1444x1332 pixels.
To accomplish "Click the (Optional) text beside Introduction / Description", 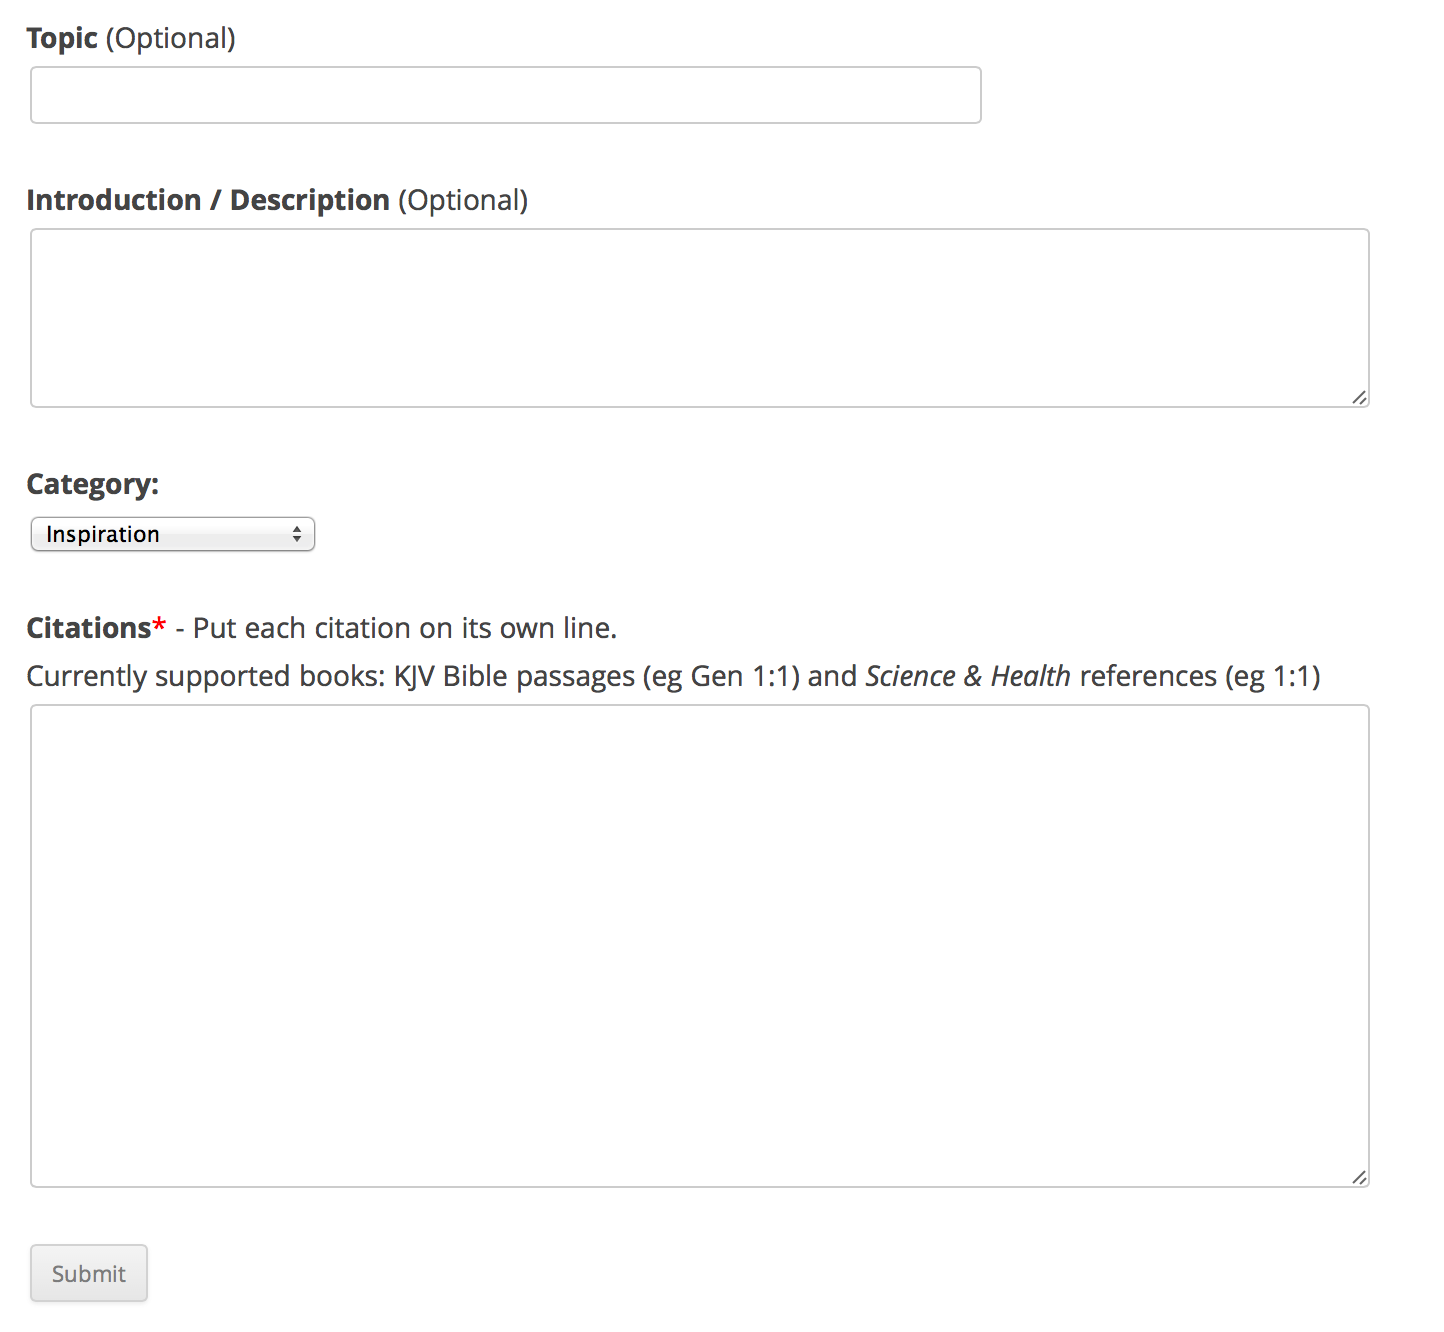I will 463,200.
